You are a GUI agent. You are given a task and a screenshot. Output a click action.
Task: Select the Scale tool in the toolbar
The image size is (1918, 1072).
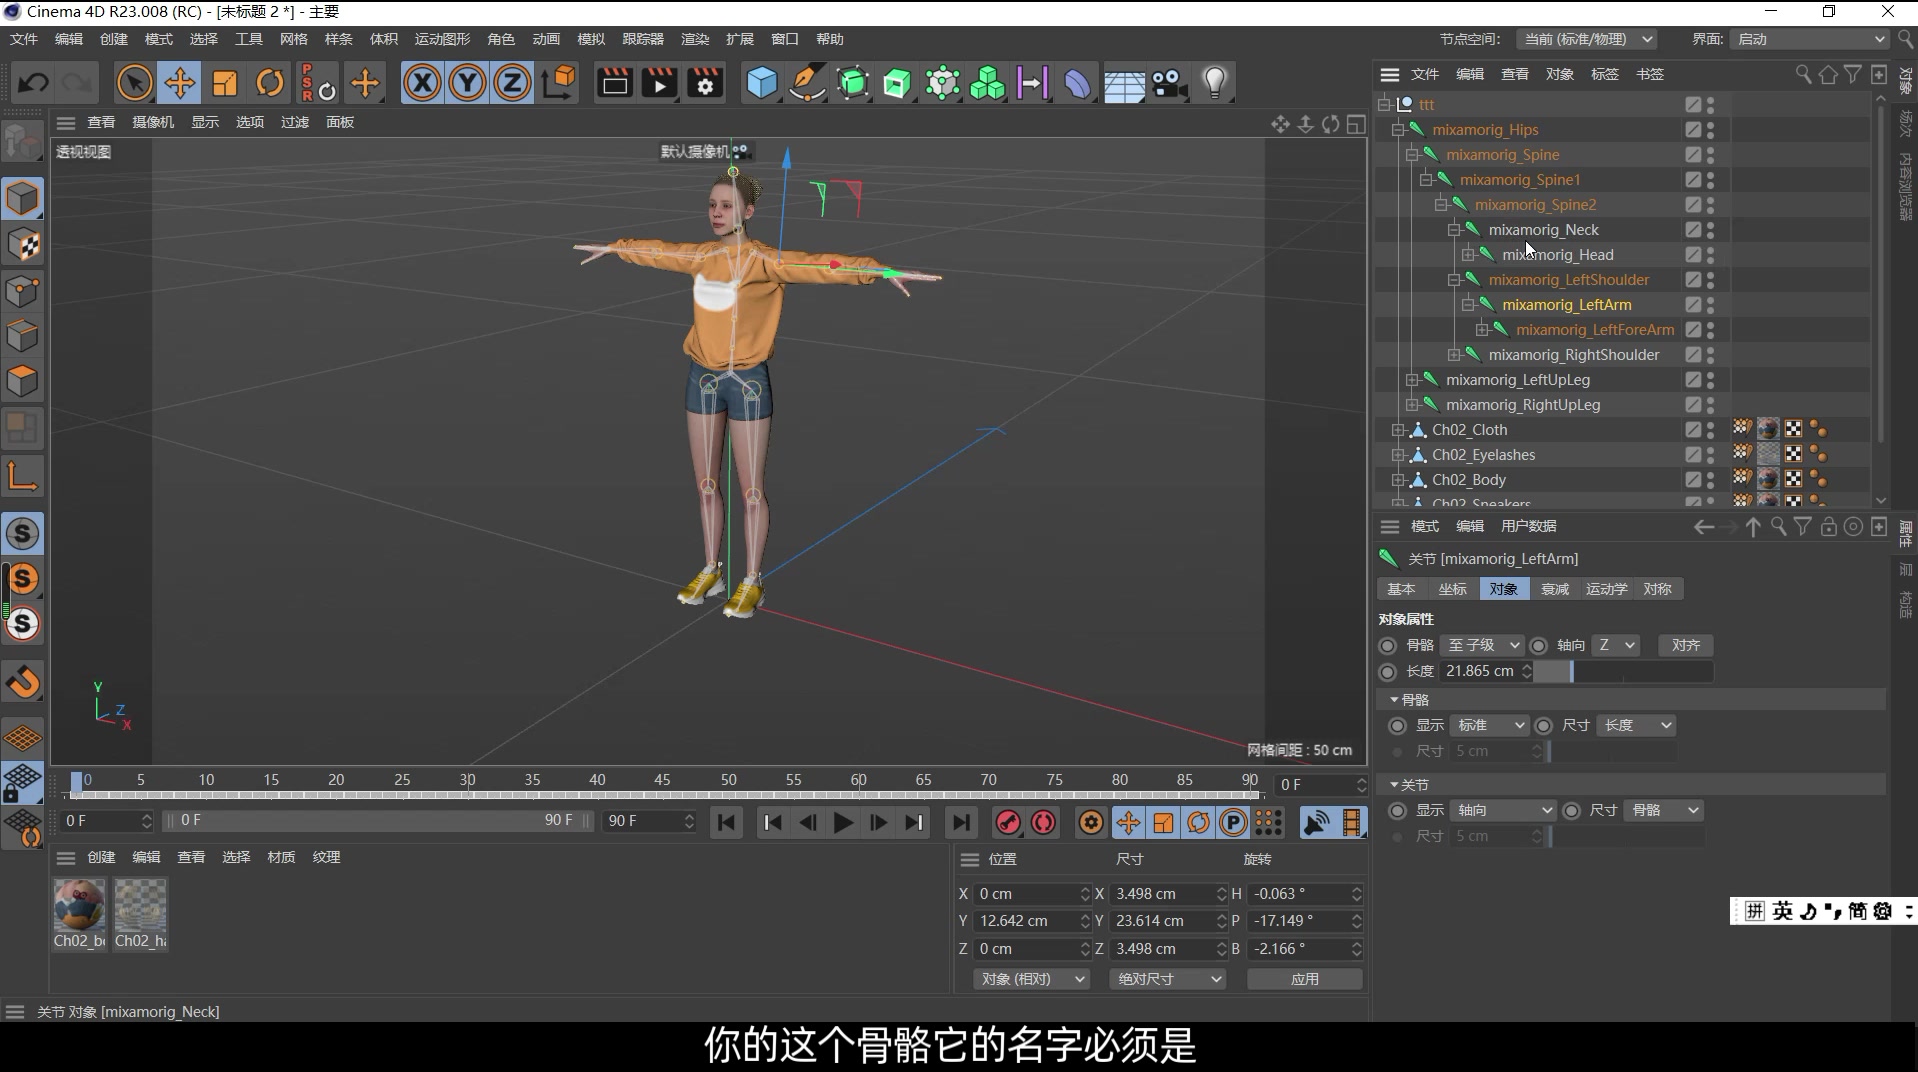(x=225, y=82)
